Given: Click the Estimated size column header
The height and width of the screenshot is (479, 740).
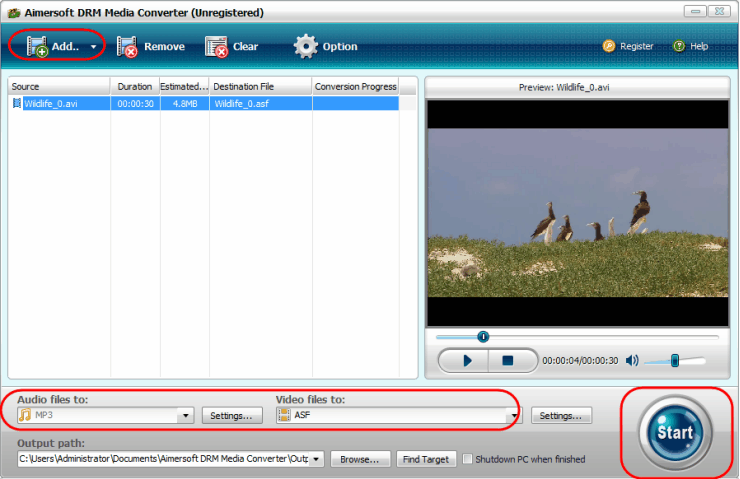Looking at the screenshot, I should [184, 86].
